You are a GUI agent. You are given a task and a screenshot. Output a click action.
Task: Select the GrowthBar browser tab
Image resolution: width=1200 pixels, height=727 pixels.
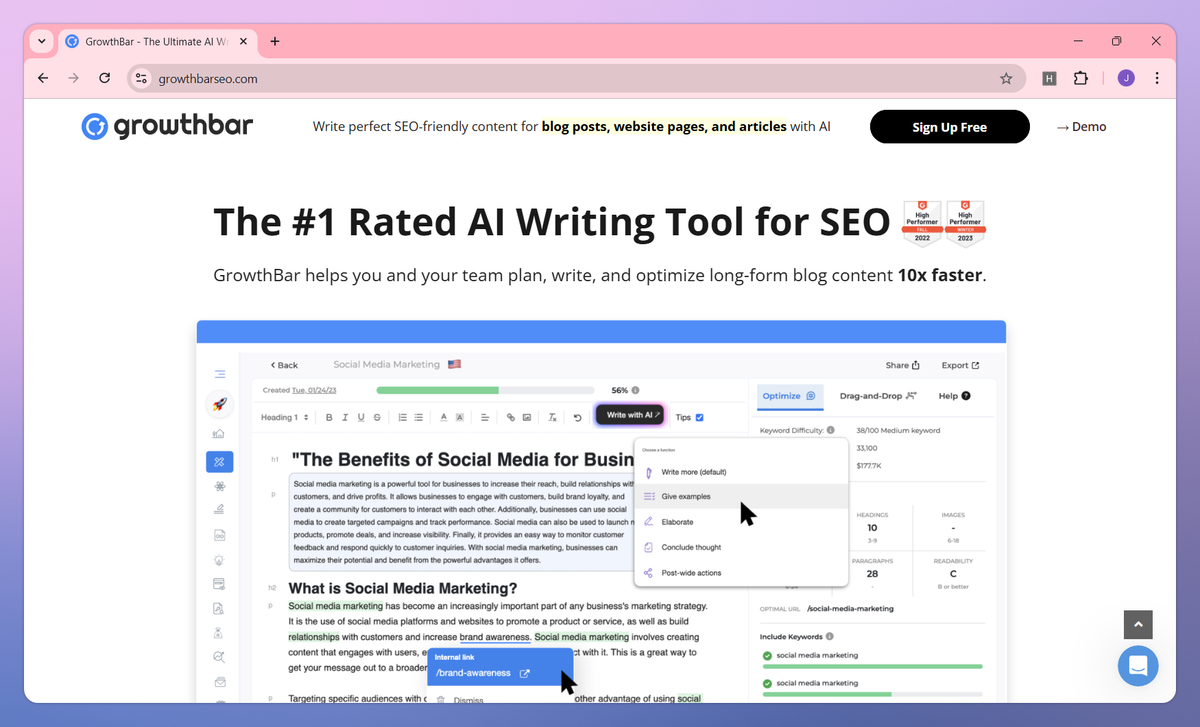point(157,41)
